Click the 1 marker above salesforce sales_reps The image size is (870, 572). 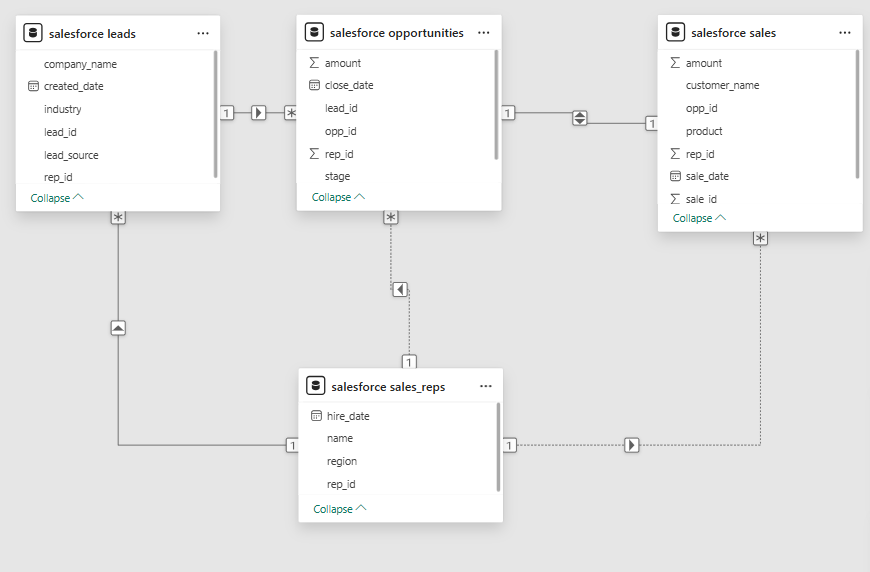[409, 362]
